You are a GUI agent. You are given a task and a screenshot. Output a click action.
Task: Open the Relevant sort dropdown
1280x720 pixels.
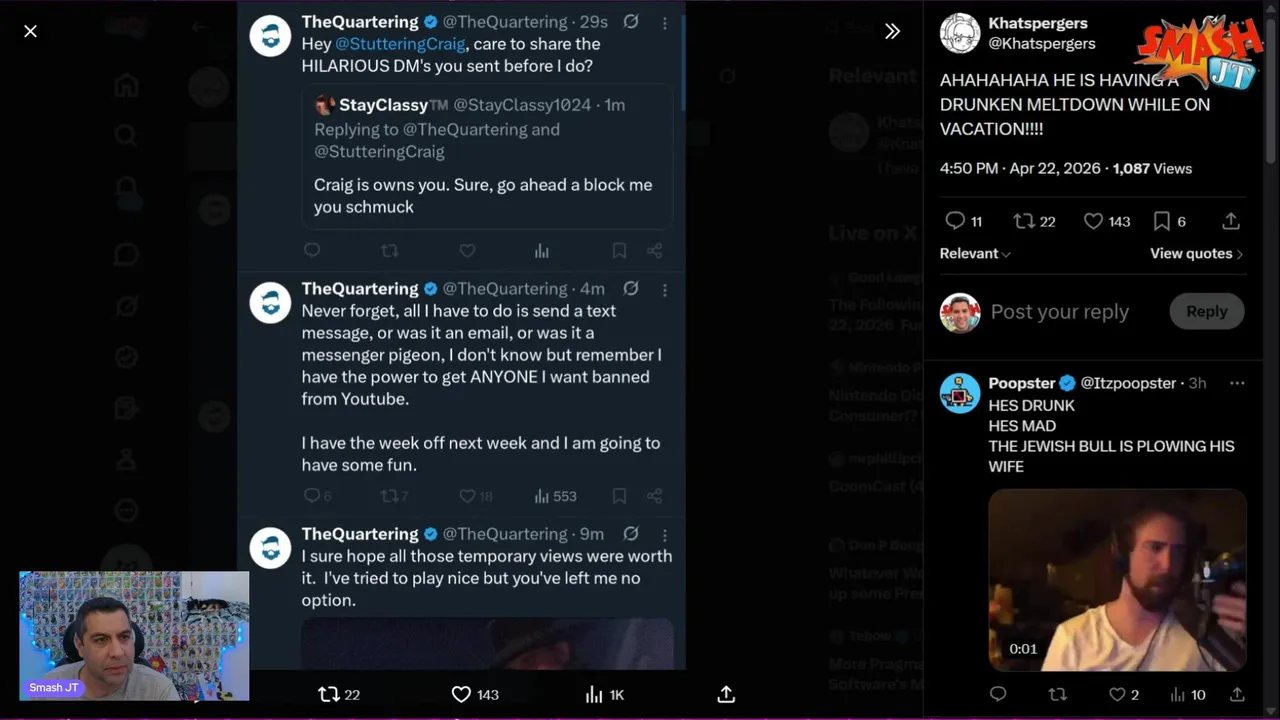(x=975, y=254)
